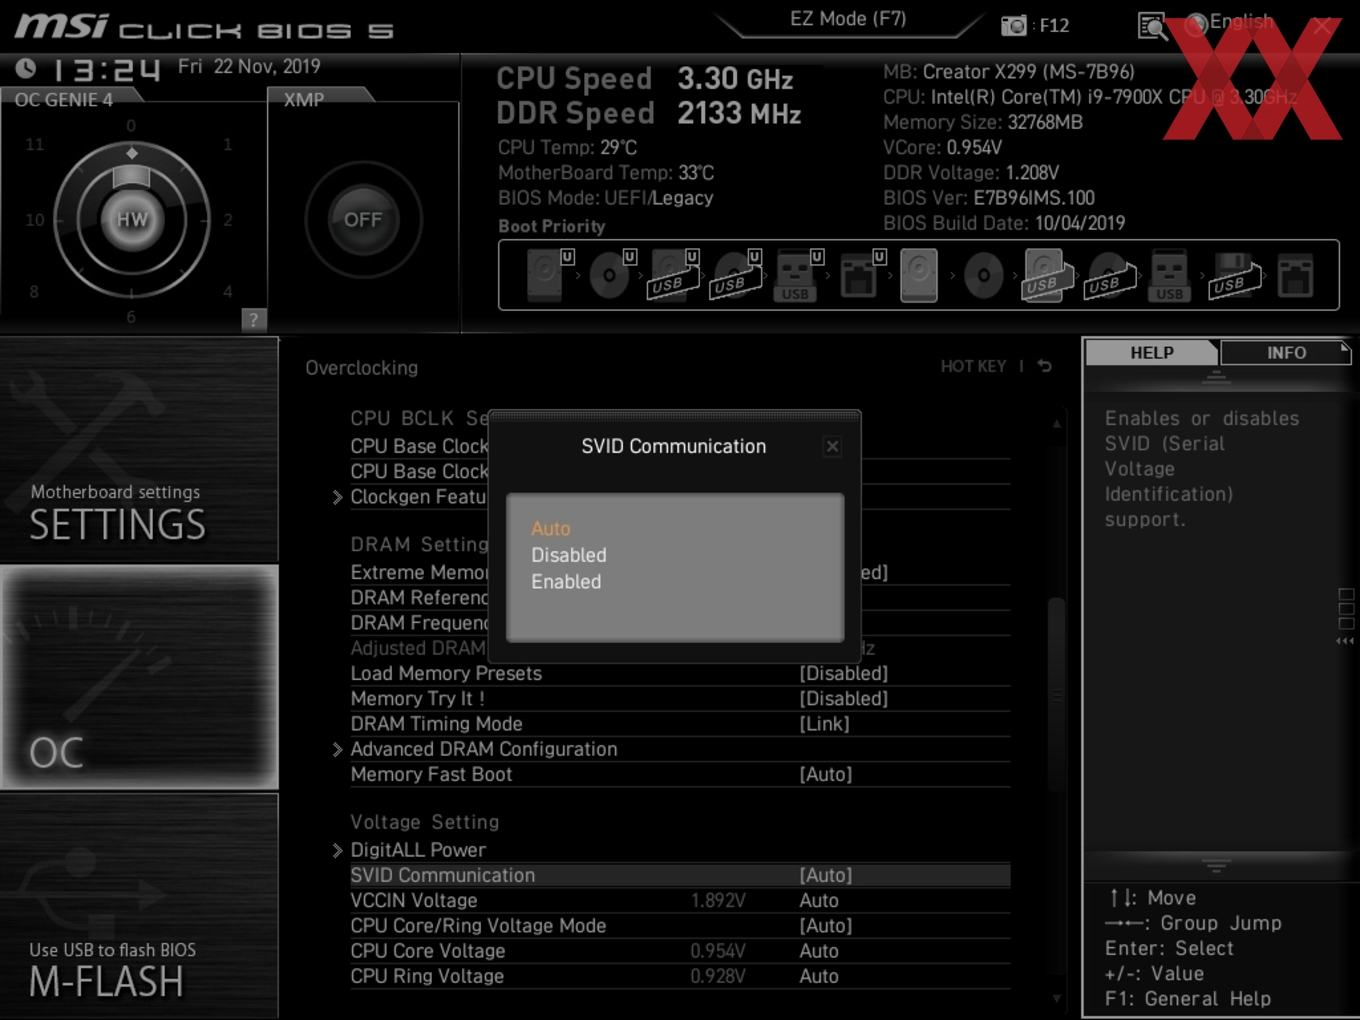Select the USB floppy boot device icon
The width and height of the screenshot is (1360, 1020).
1235,275
